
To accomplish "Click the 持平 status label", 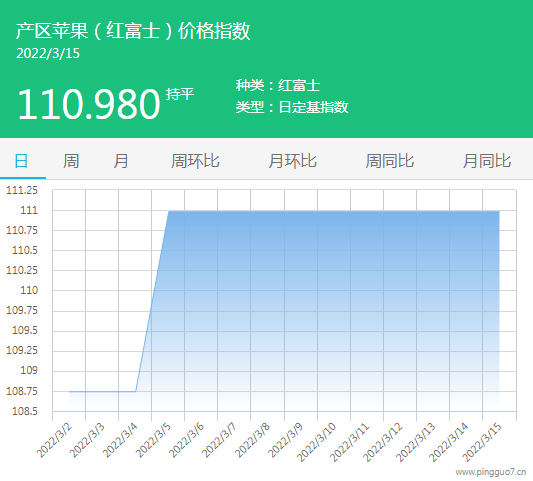I will [180, 94].
